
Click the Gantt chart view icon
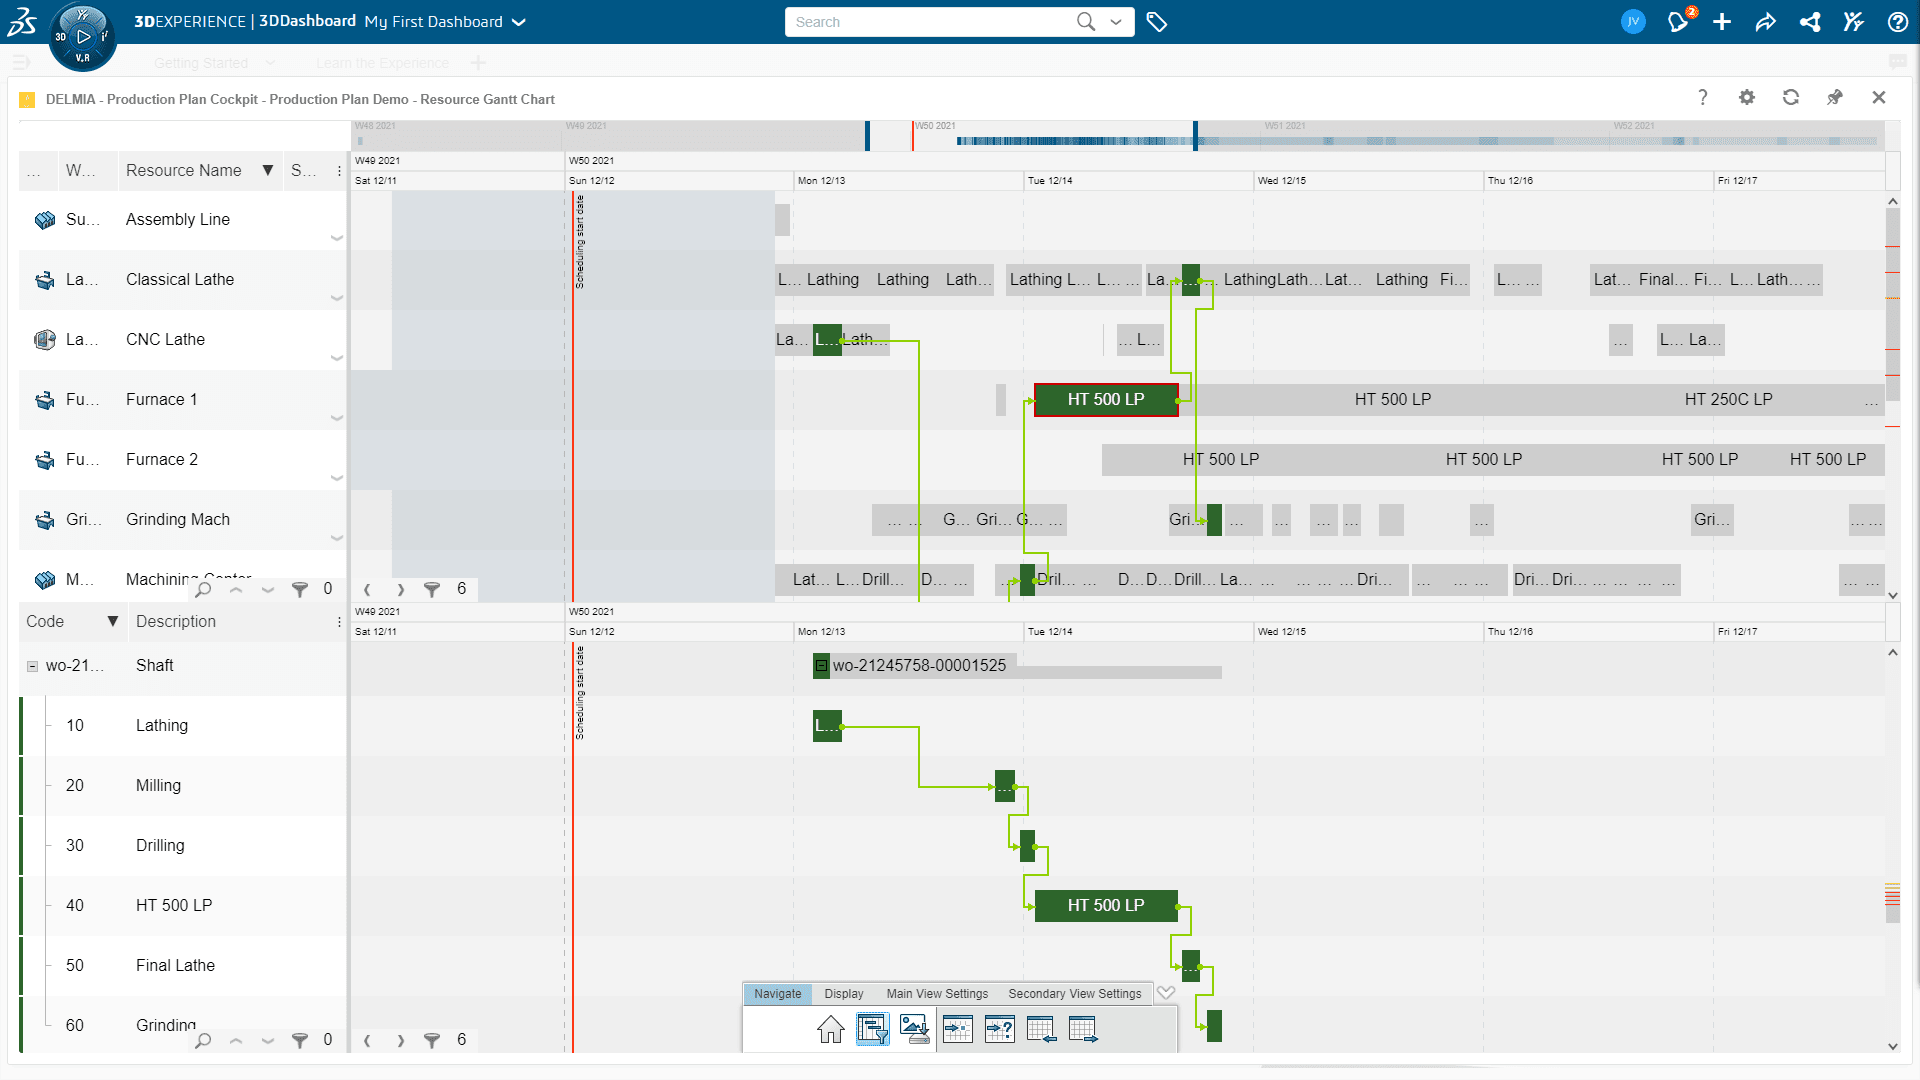click(x=873, y=1029)
